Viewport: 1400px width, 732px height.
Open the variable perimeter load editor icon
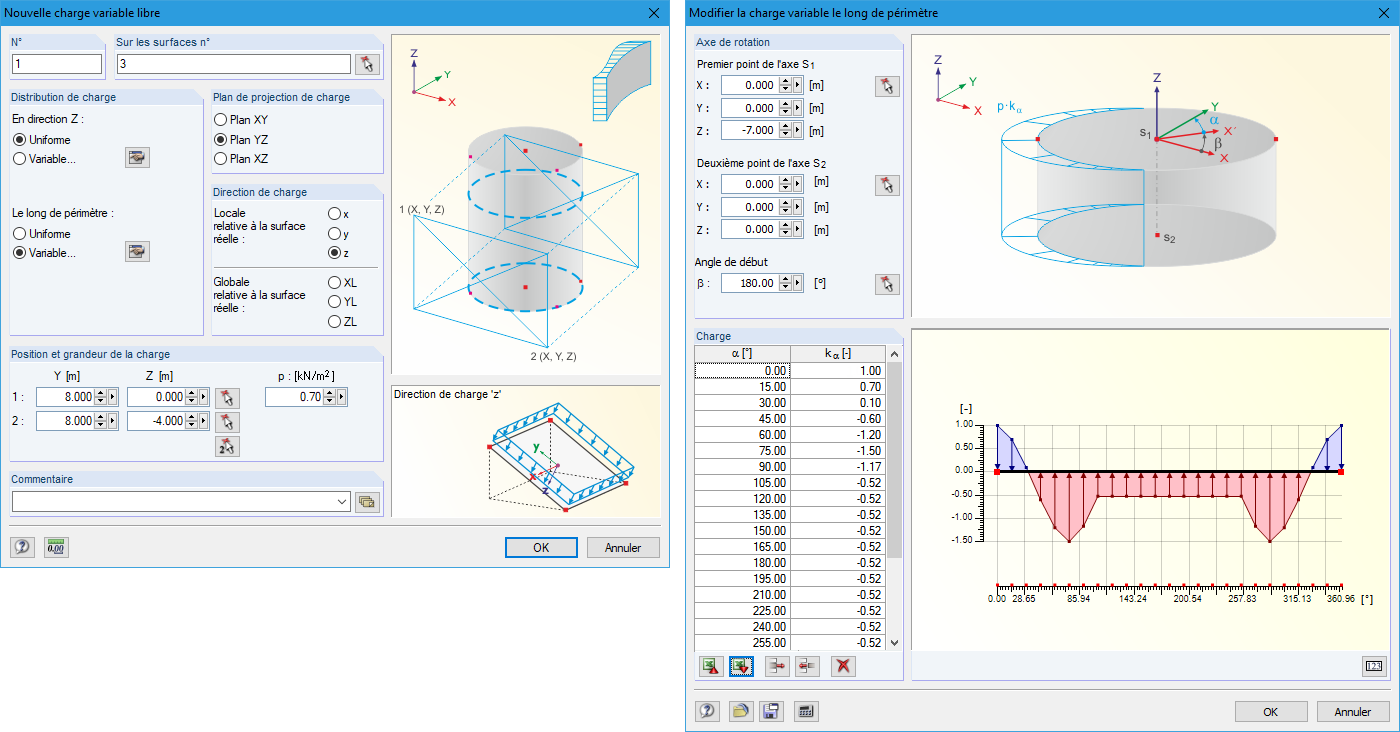pos(137,252)
